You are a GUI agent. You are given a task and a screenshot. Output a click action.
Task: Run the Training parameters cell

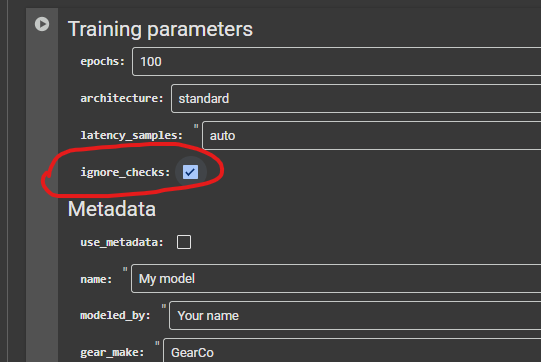click(42, 24)
